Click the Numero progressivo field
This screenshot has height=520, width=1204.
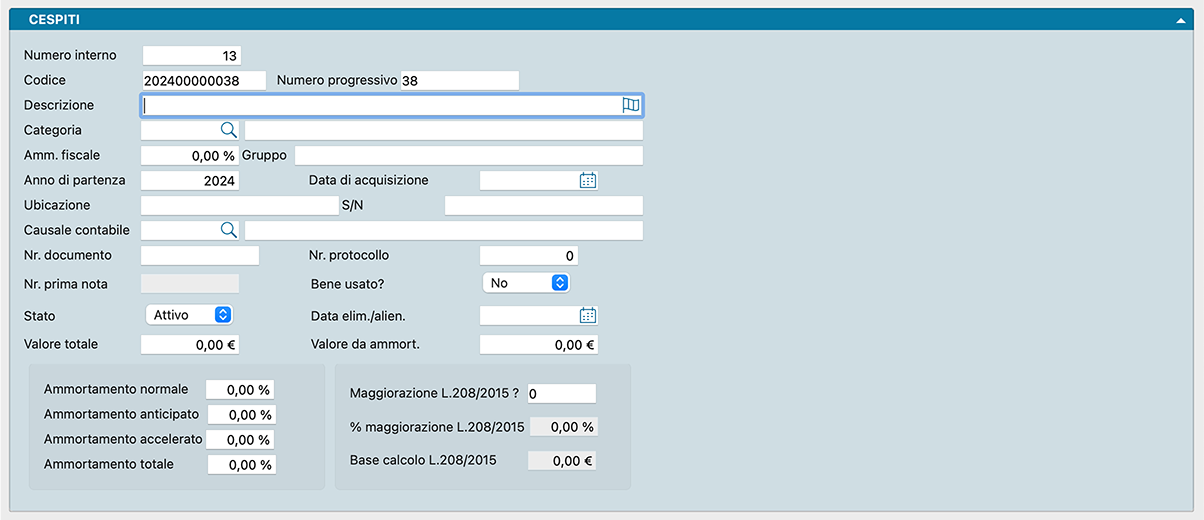pyautogui.click(x=459, y=81)
